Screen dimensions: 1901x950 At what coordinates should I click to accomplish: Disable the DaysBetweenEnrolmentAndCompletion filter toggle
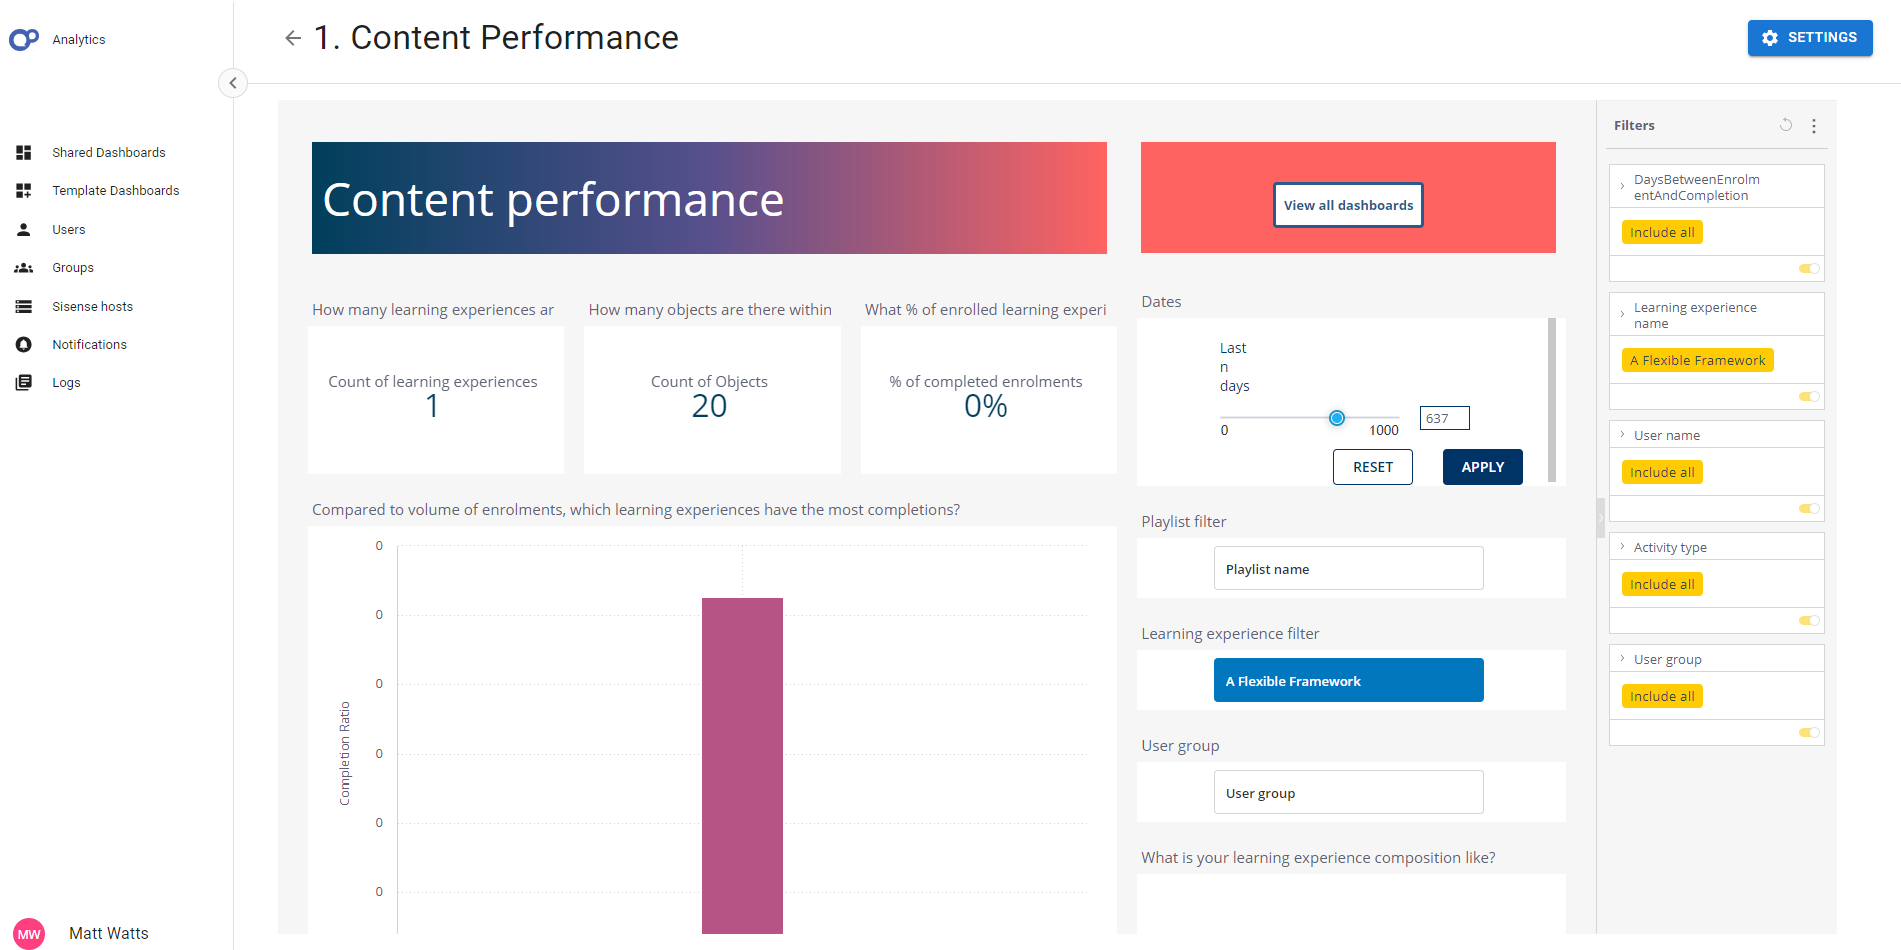tap(1808, 268)
